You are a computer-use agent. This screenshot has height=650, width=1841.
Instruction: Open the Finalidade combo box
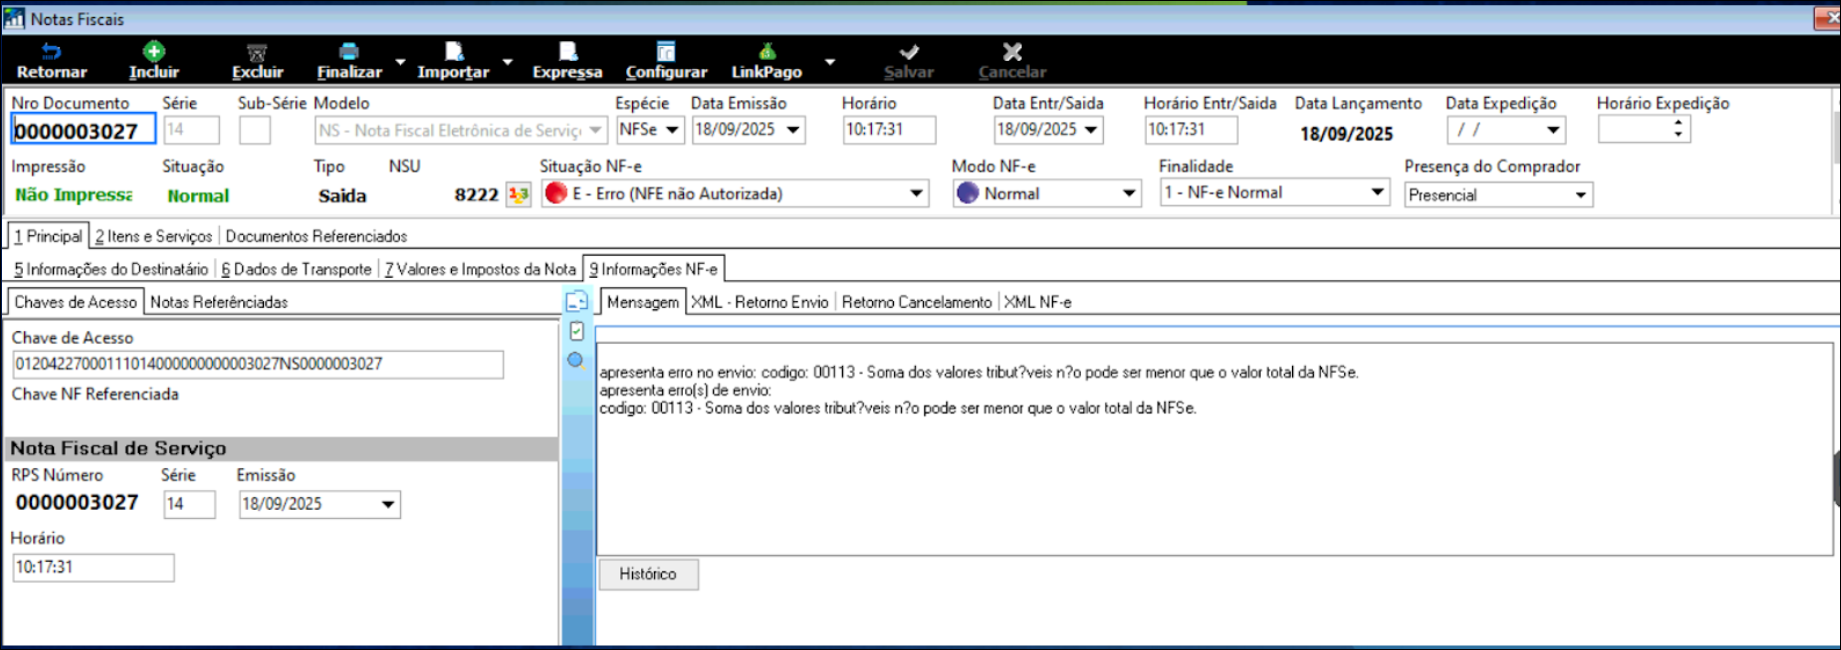pos(1377,192)
